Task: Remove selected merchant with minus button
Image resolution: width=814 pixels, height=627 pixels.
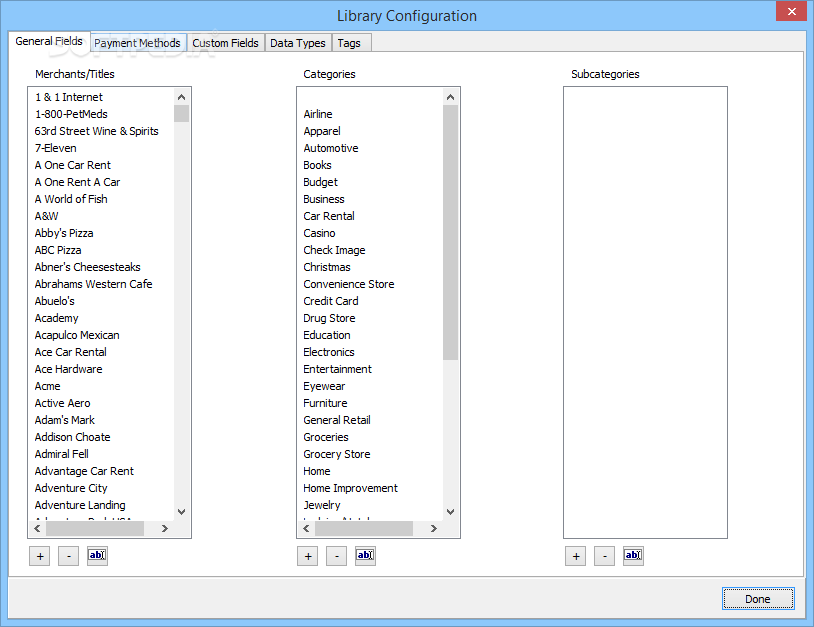Action: tap(69, 556)
